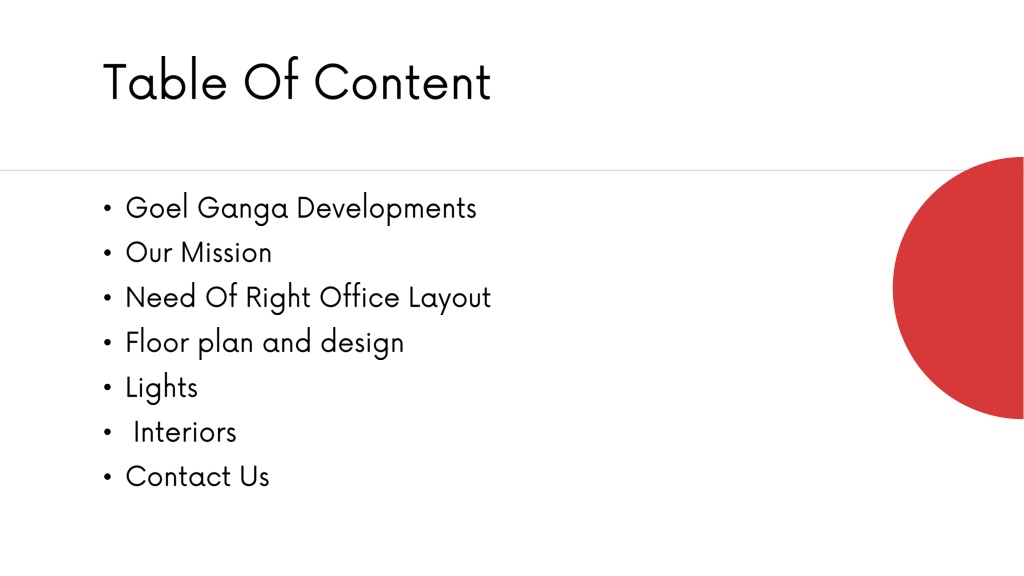Click the word "Mission" in second bullet
This screenshot has height=576, width=1024.
226,253
